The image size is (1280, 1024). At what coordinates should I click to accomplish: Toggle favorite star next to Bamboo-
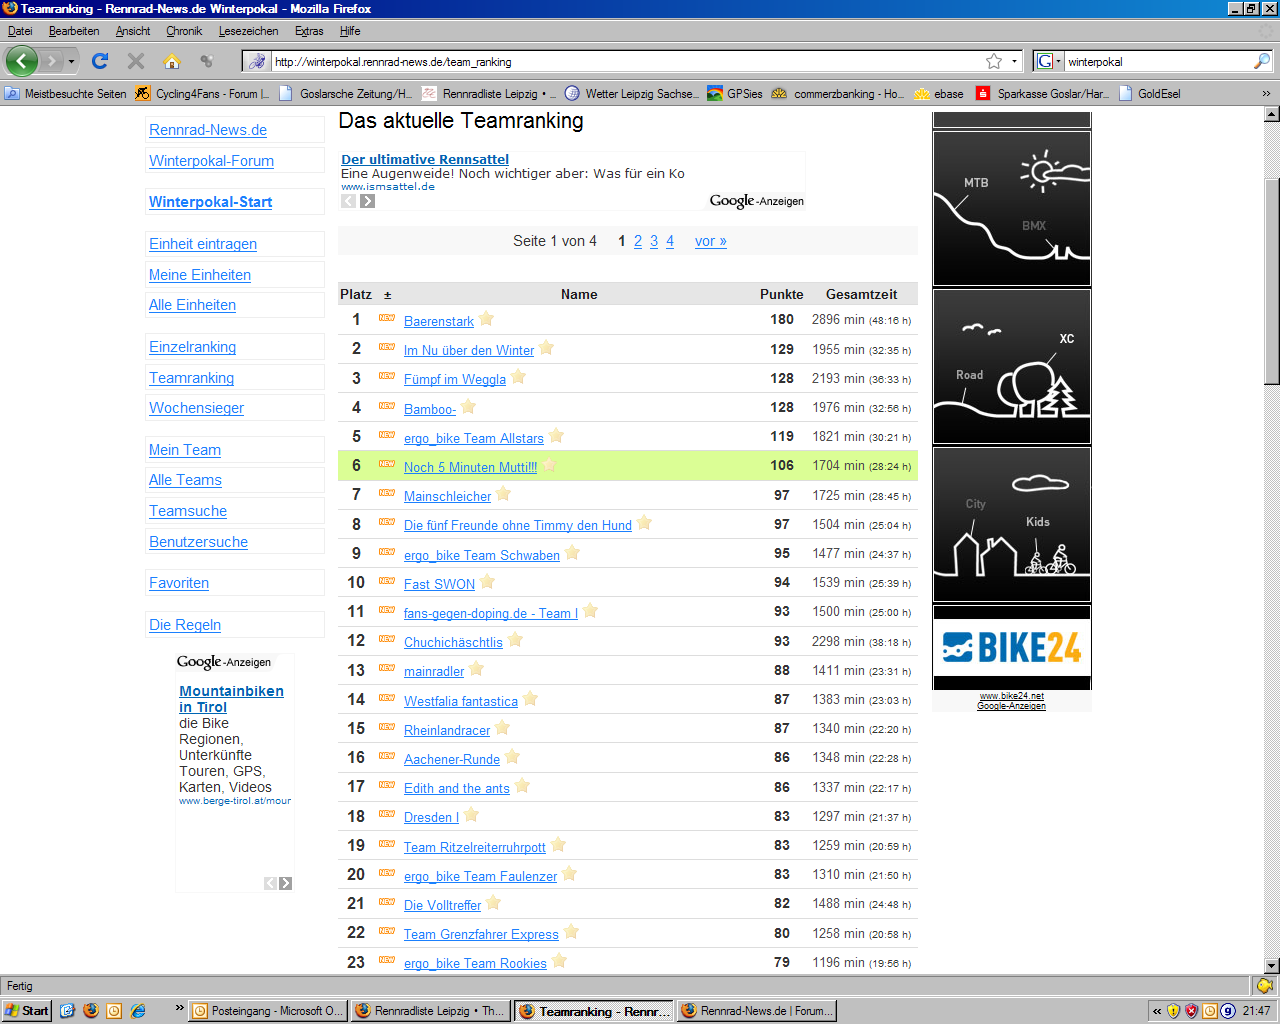point(468,407)
